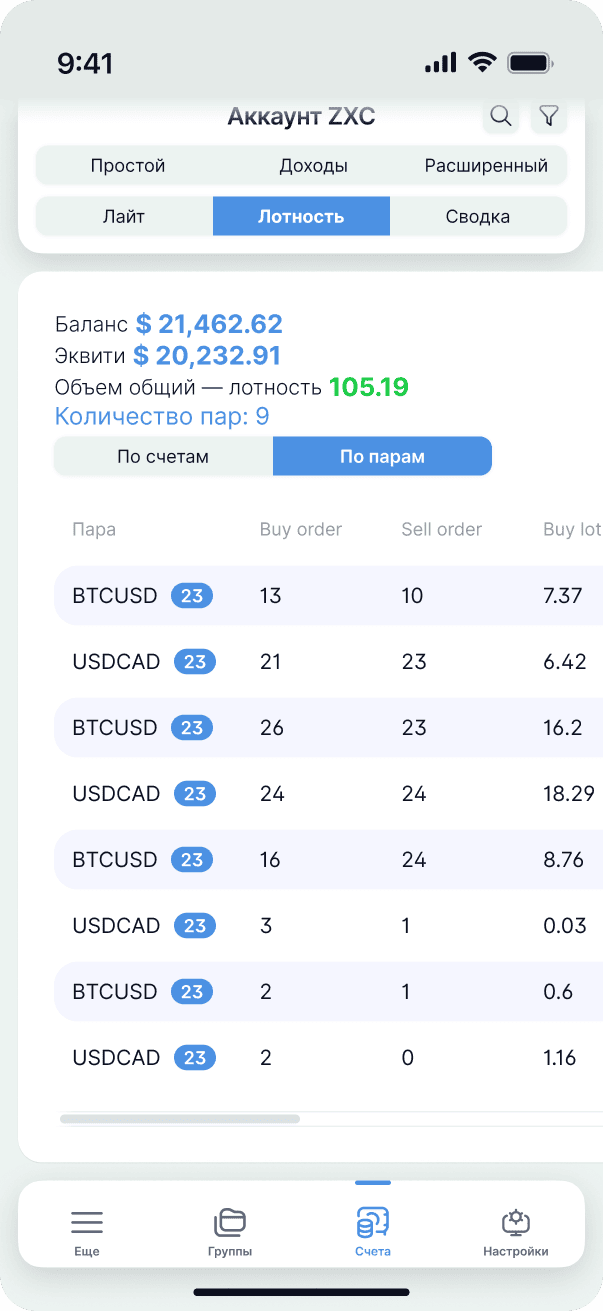Open Настройки monitor gear icon
The width and height of the screenshot is (603, 1311).
(x=516, y=1222)
